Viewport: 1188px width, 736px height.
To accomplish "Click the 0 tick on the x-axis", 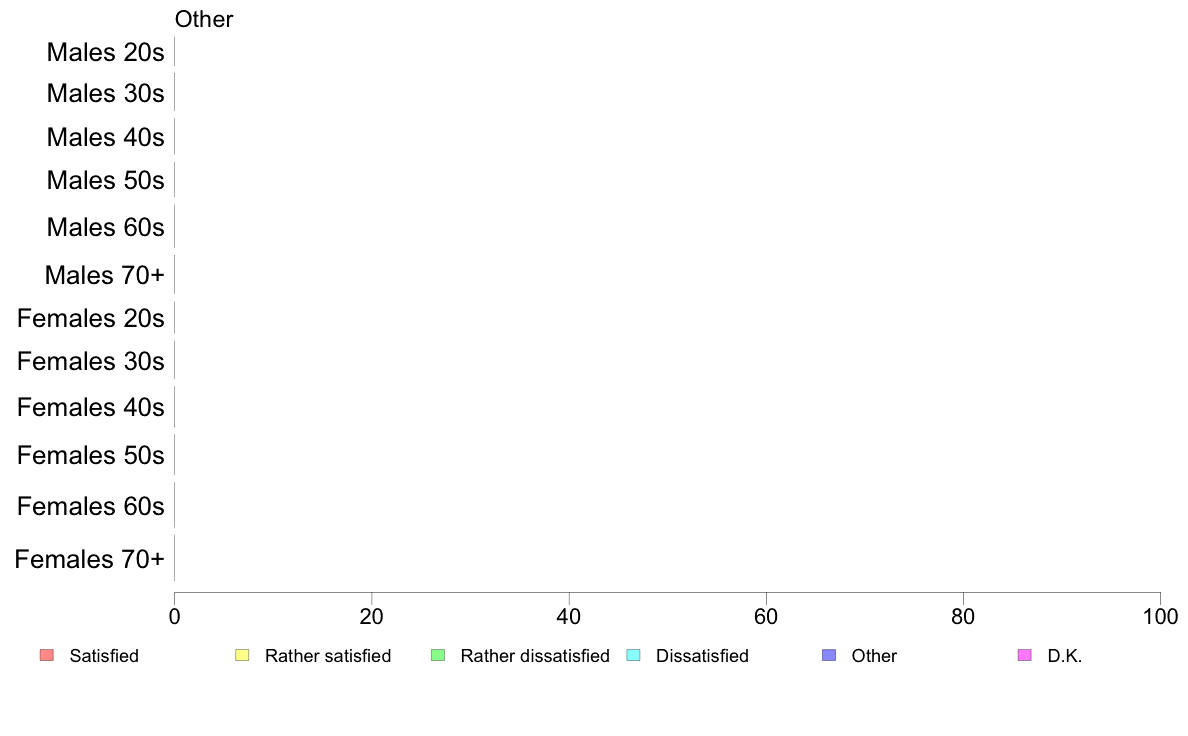I will click(174, 617).
